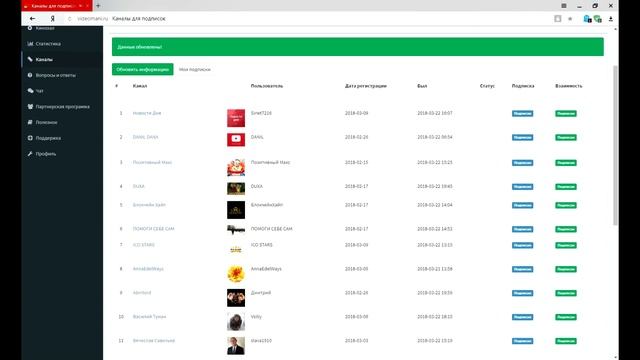Click the page vertical scrollbar thumb
Screen dimensions: 640x360
click(x=615, y=145)
